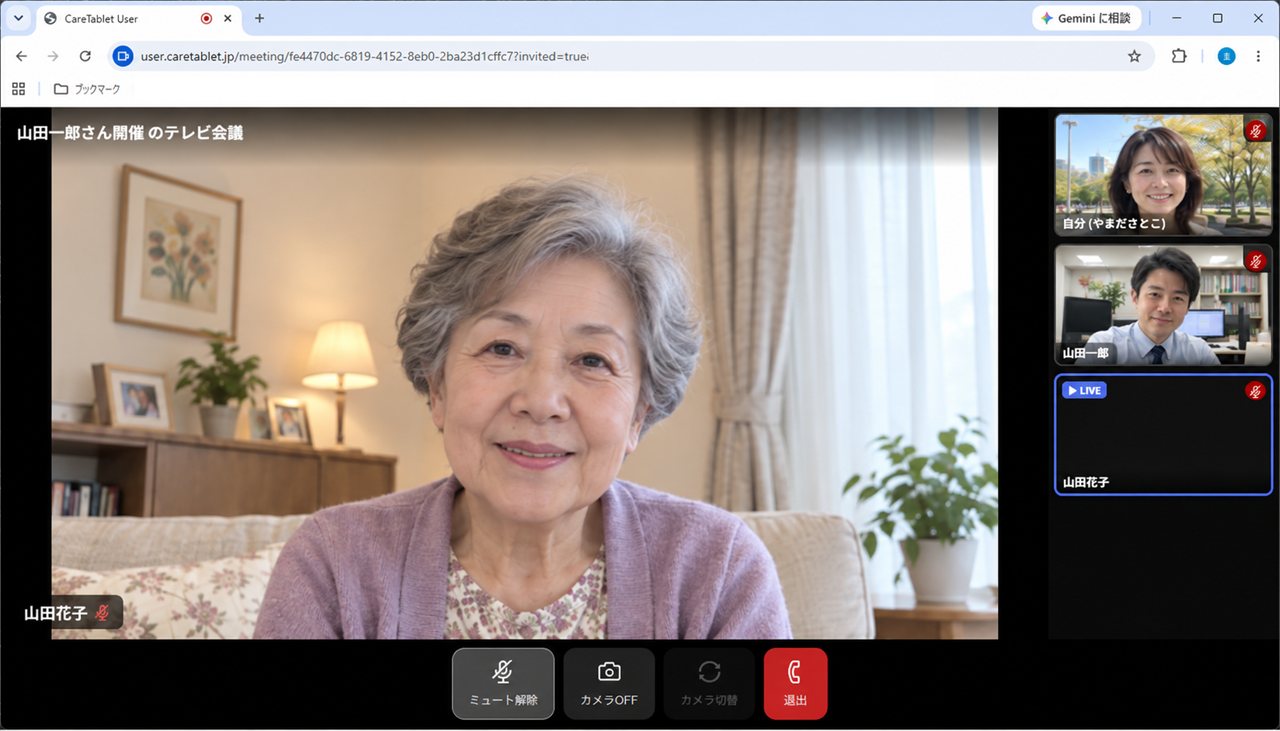Screen dimensions: 1280x731
Task: Reload the page
Action: click(x=85, y=56)
